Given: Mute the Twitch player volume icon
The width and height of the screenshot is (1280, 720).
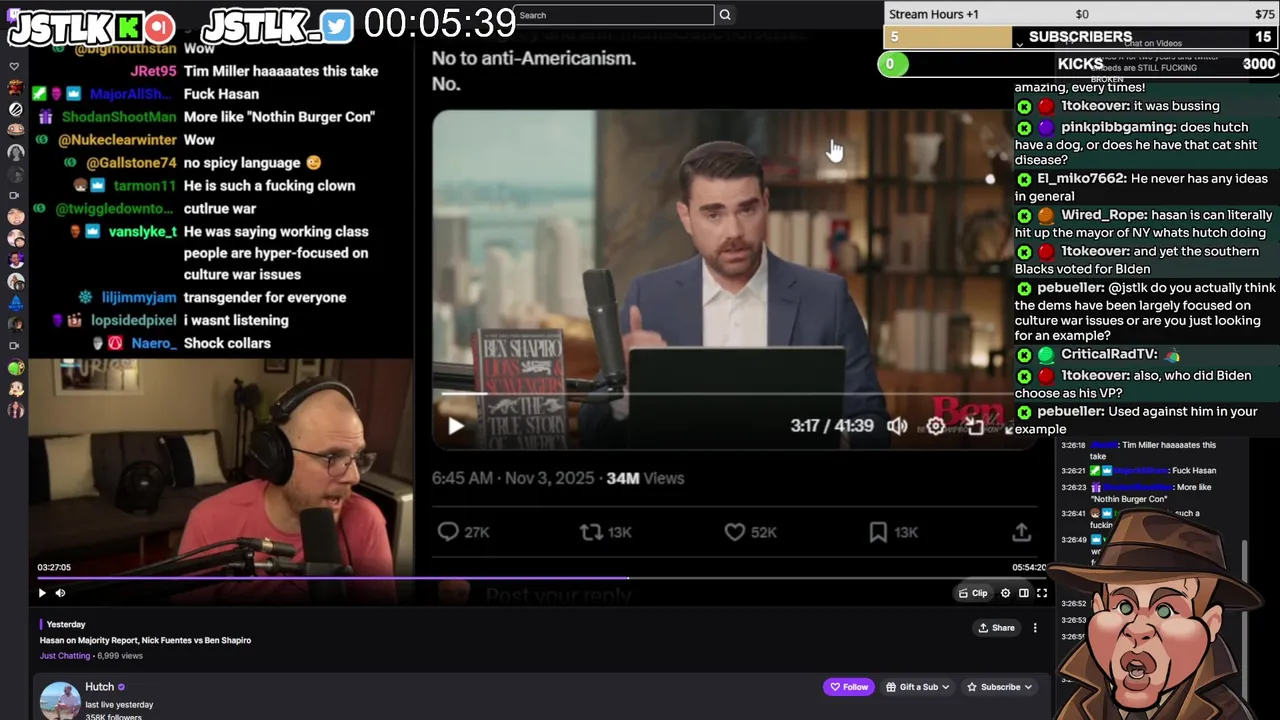Looking at the screenshot, I should [x=60, y=593].
